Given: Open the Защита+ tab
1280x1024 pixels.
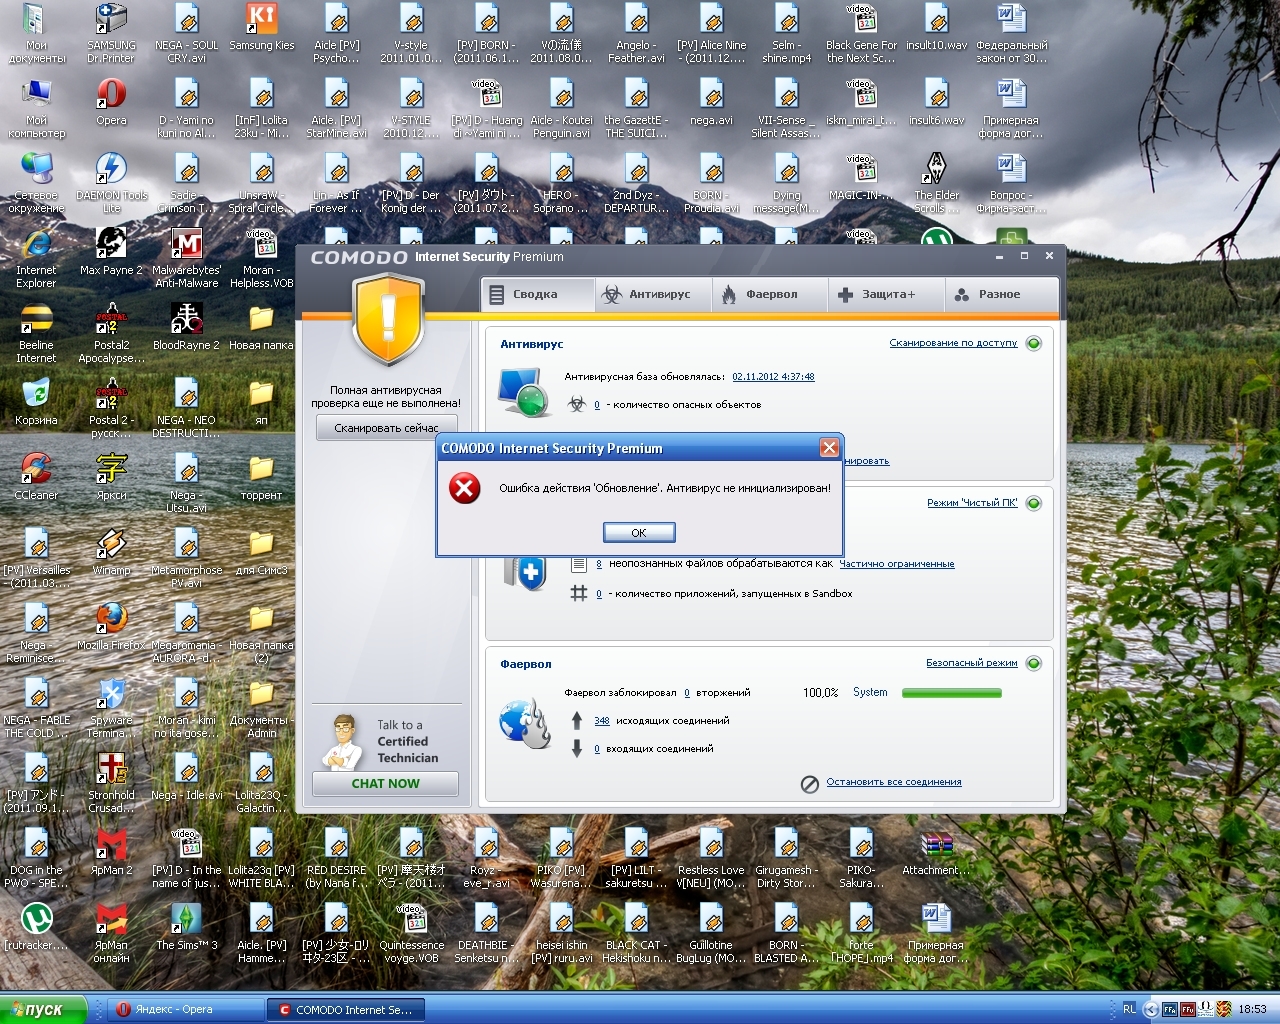Looking at the screenshot, I should point(877,294).
